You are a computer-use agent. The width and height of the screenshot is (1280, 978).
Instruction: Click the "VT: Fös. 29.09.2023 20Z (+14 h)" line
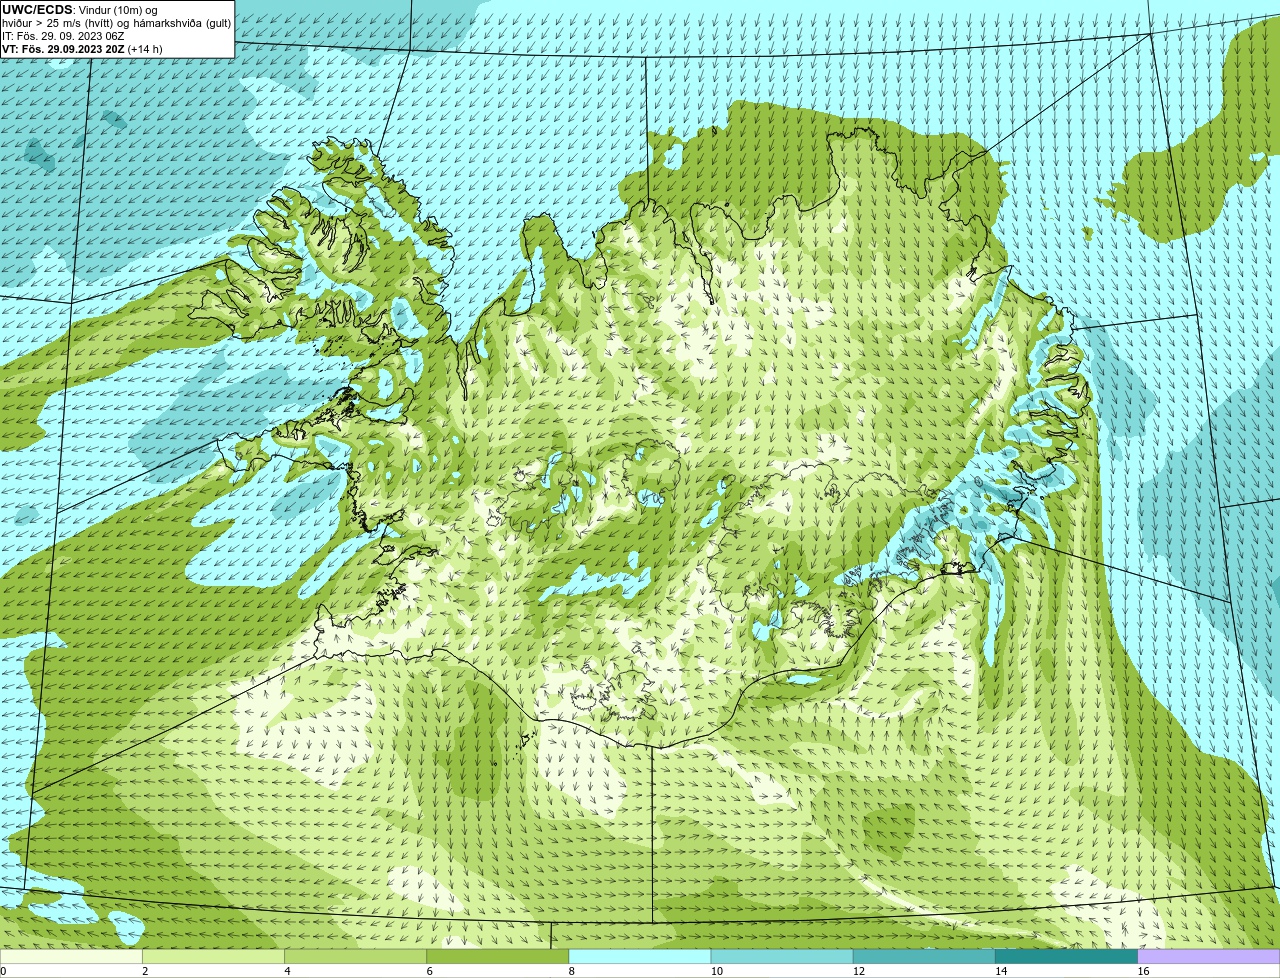pos(82,49)
